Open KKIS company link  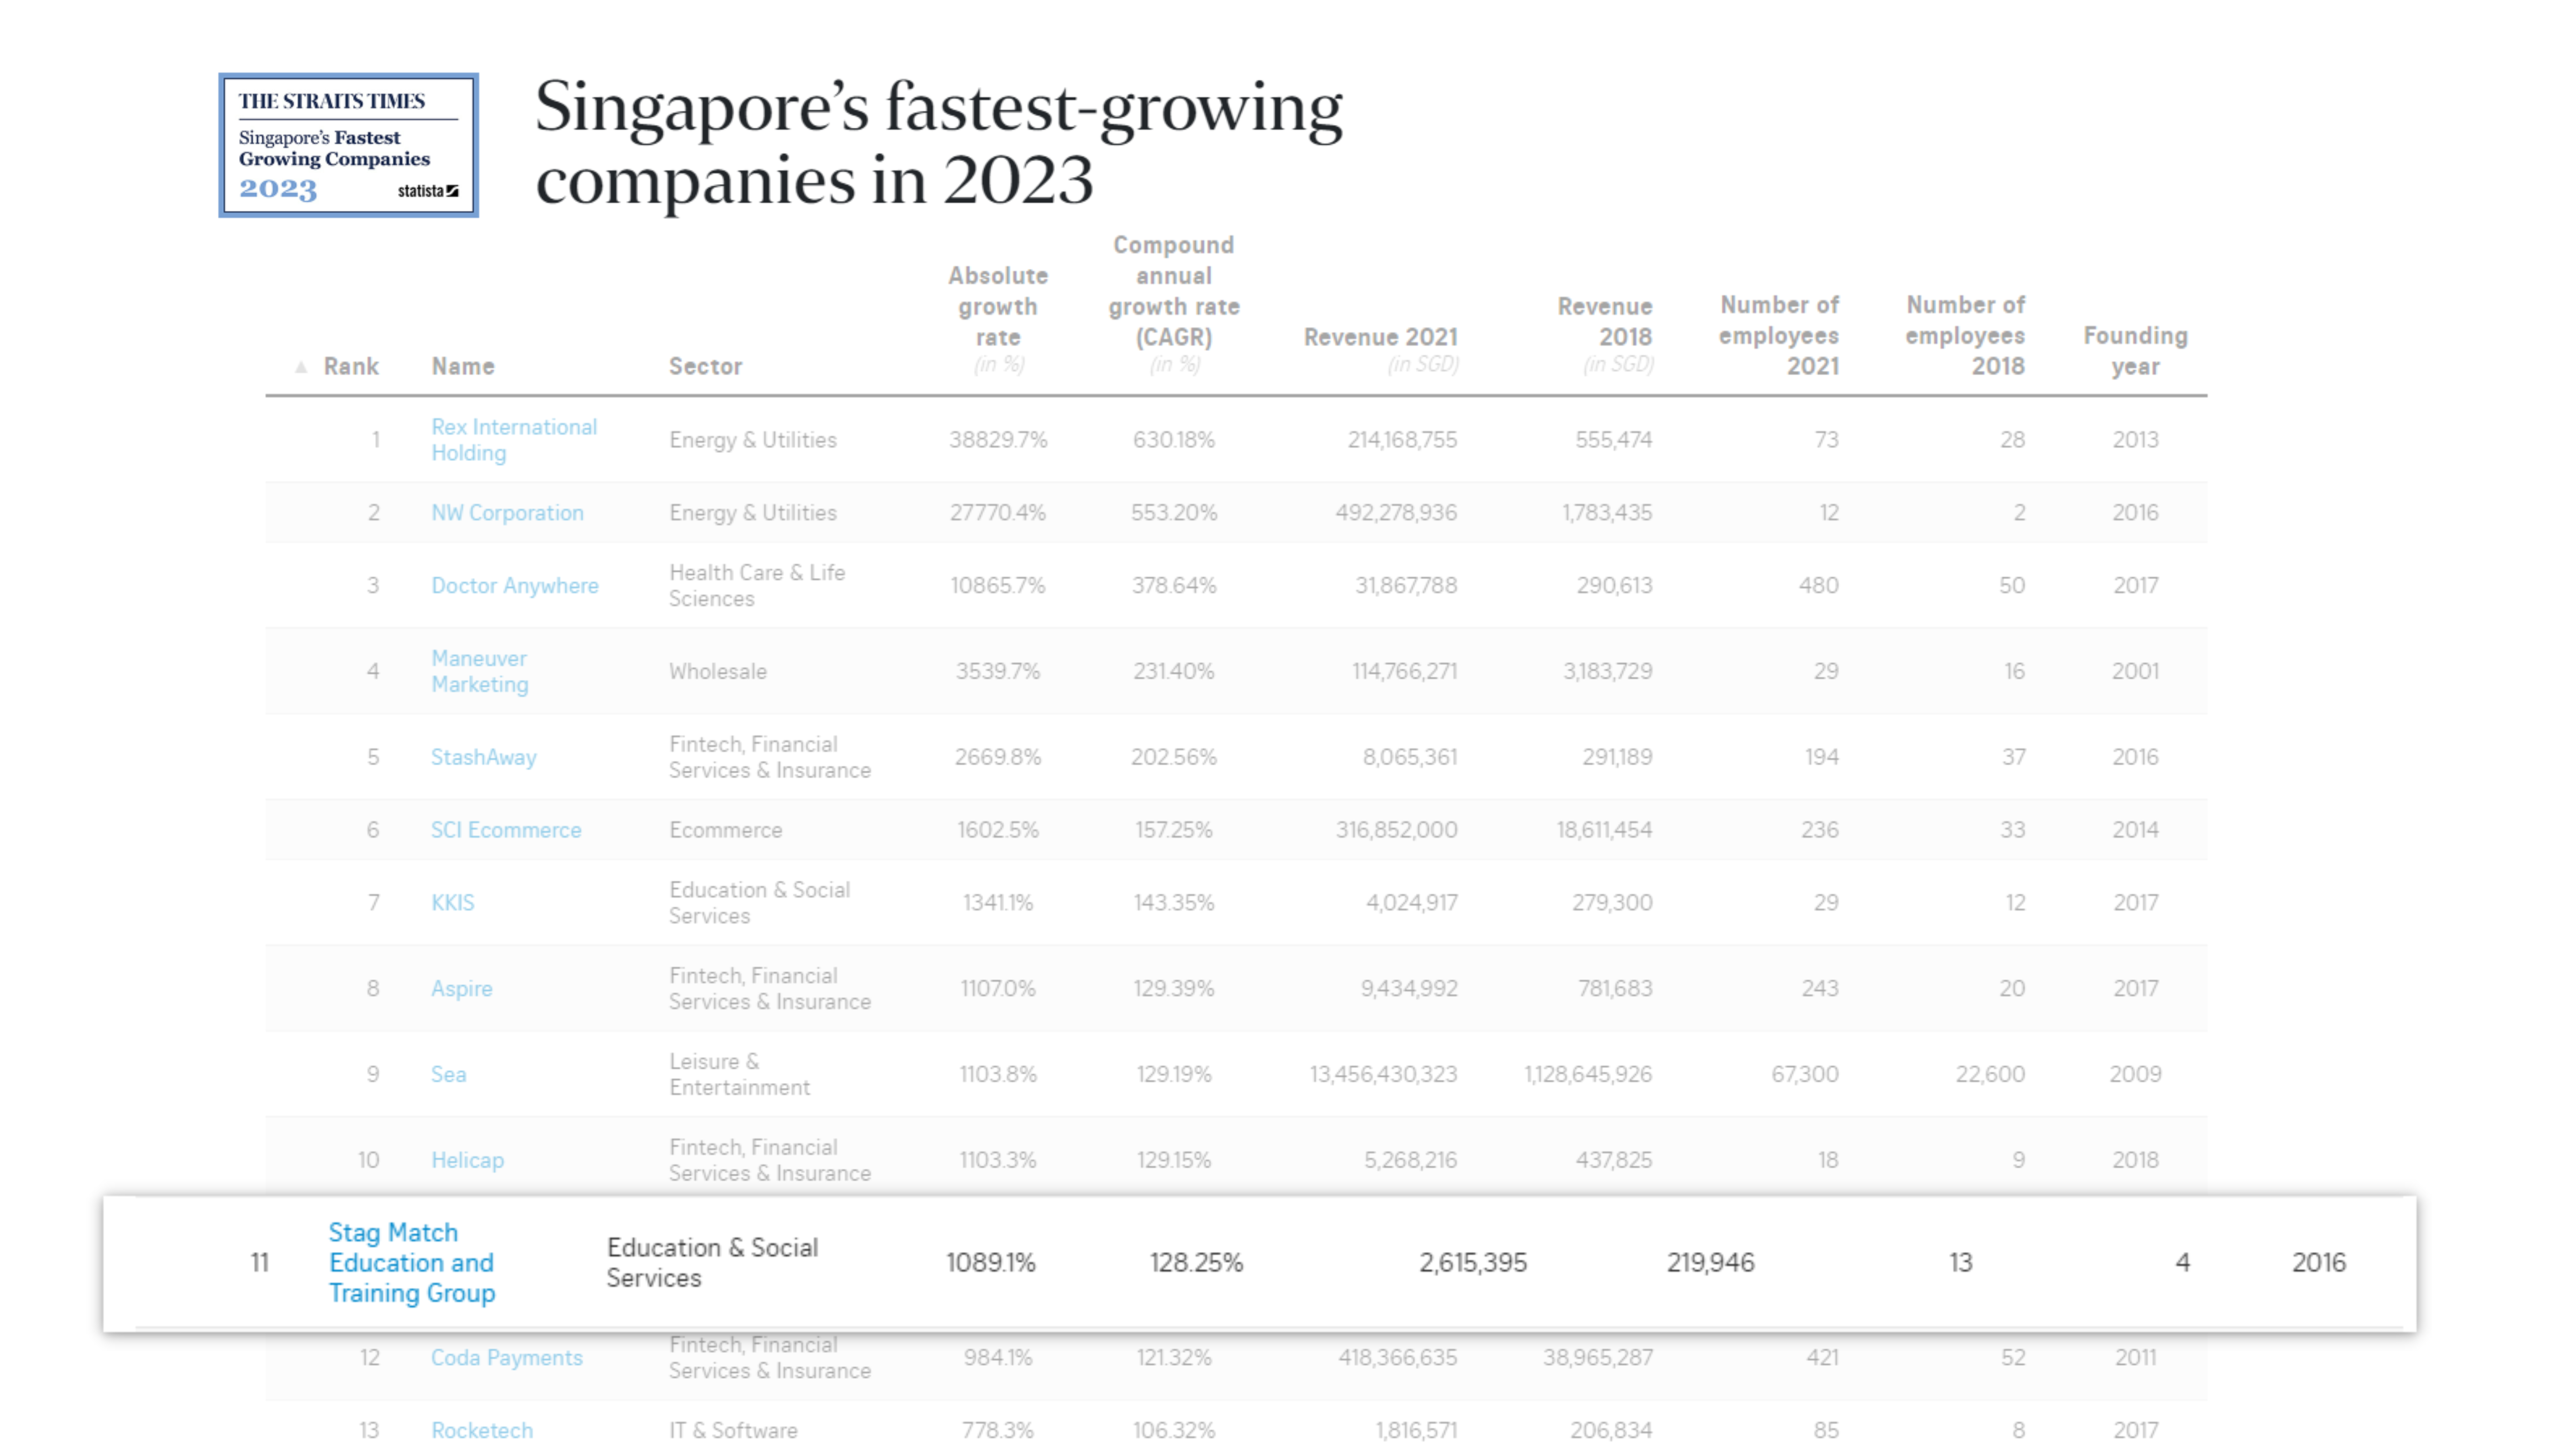pyautogui.click(x=453, y=903)
